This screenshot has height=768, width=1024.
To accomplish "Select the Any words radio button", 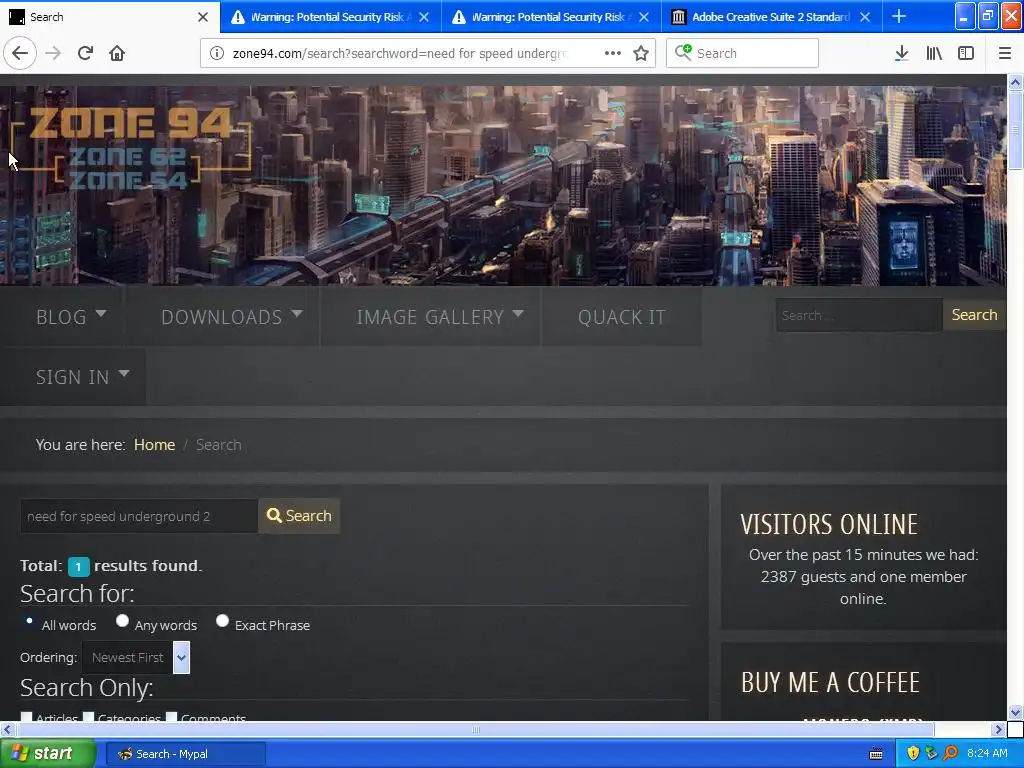I will pyautogui.click(x=122, y=620).
